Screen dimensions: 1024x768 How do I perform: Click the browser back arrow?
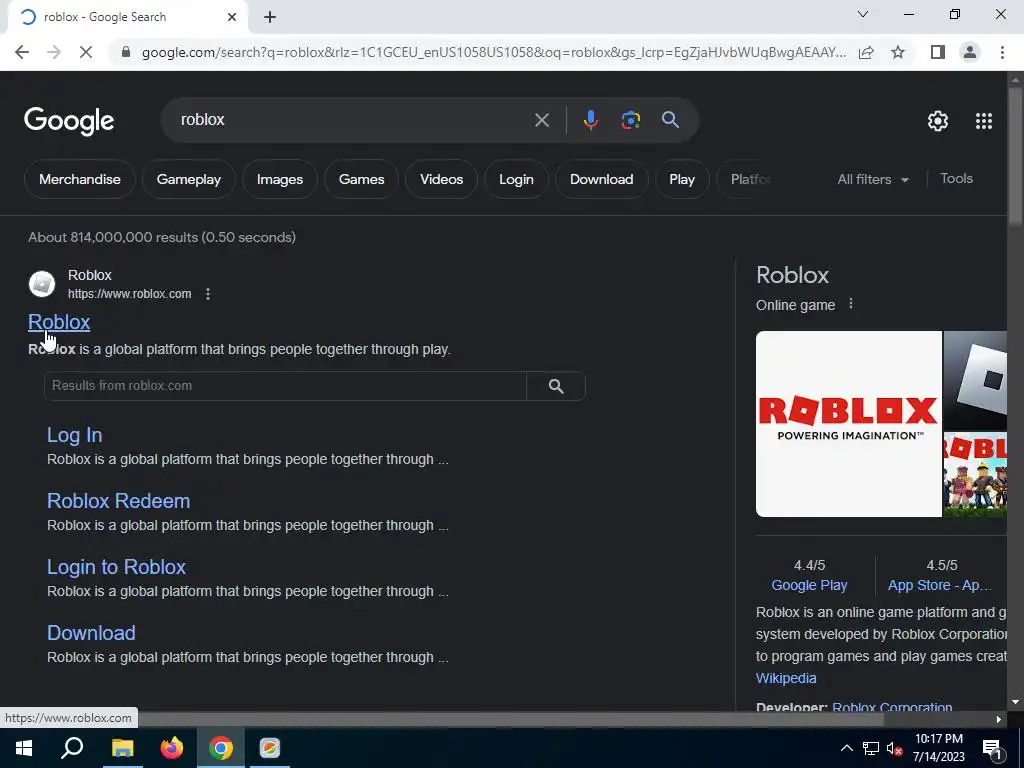[22, 52]
